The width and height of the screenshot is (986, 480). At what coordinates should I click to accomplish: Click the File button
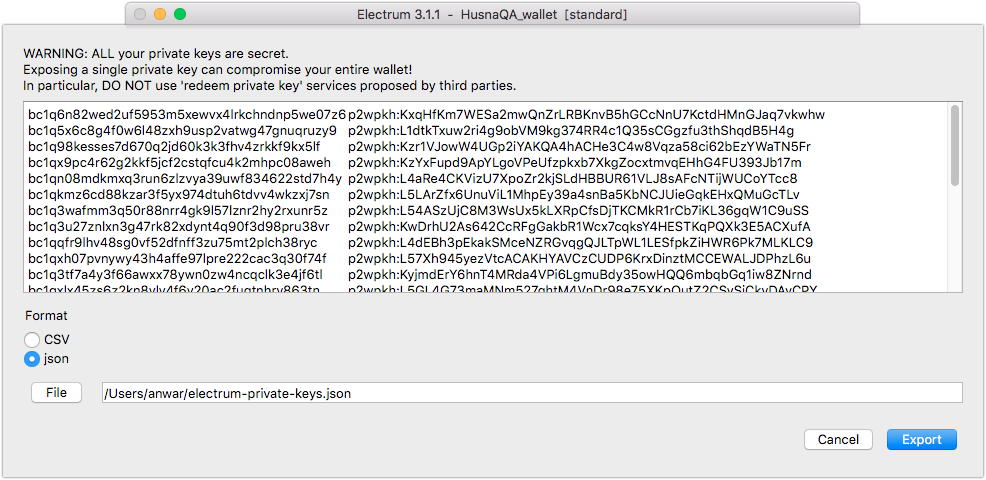[x=57, y=393]
